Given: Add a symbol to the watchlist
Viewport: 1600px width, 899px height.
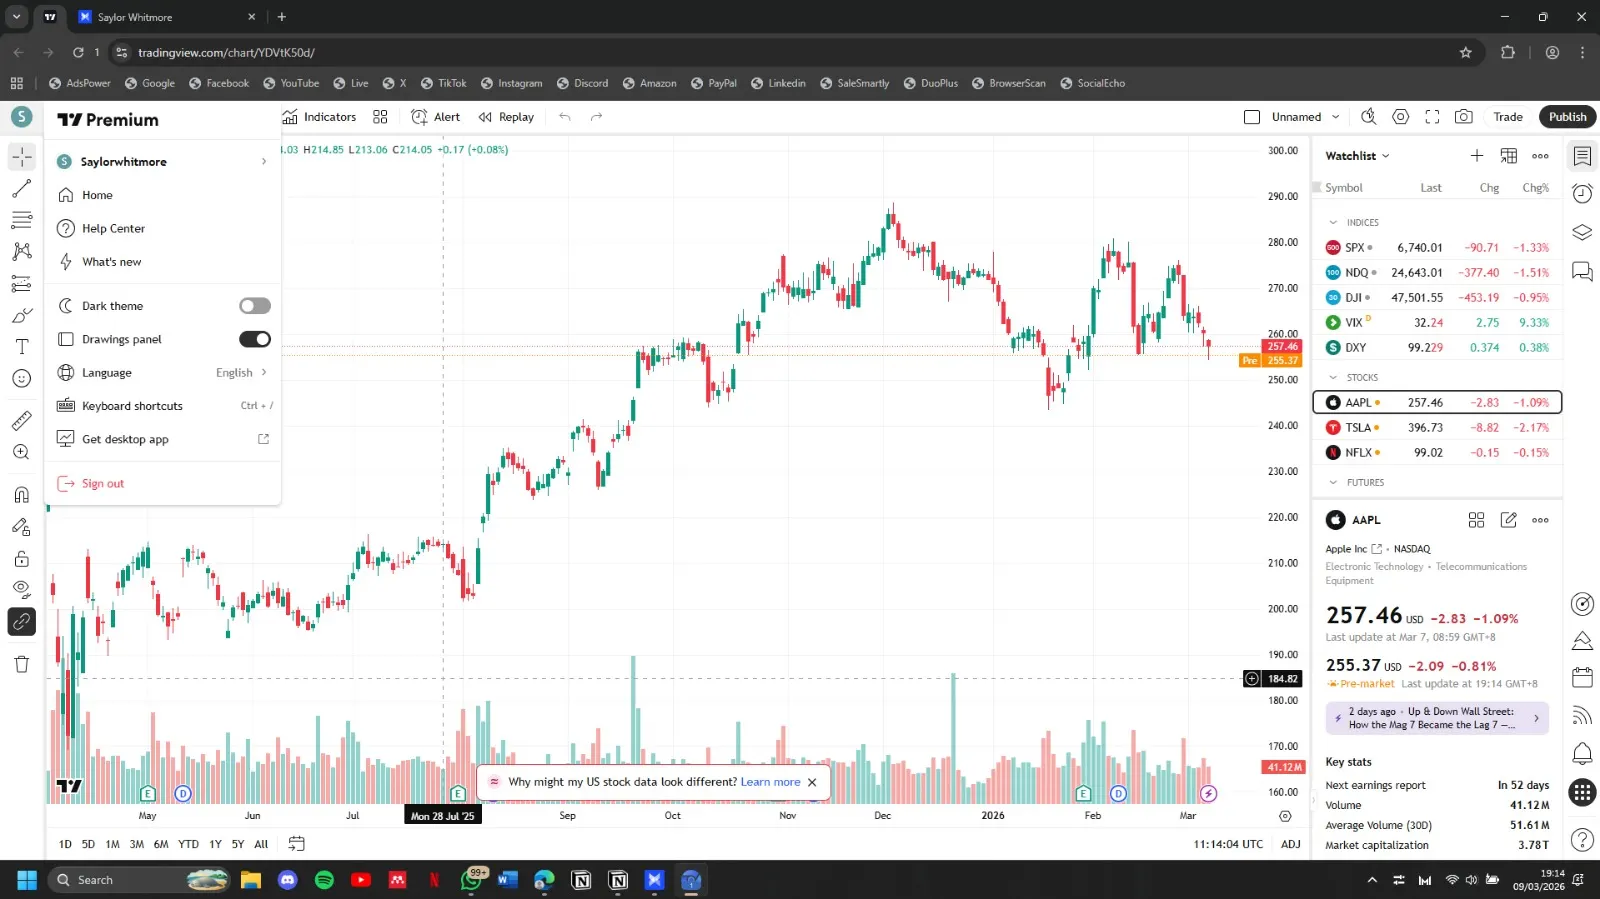Looking at the screenshot, I should (x=1477, y=156).
